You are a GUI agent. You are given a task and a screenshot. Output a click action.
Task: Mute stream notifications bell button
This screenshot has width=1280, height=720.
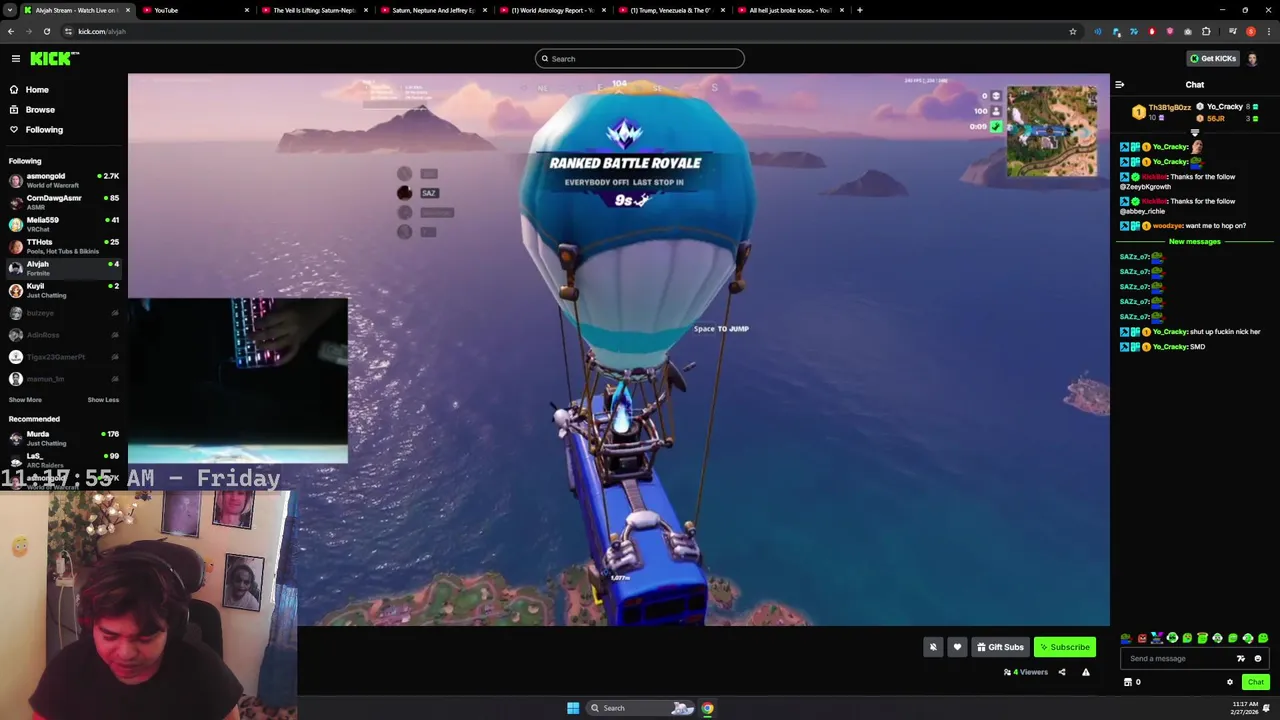pyautogui.click(x=933, y=647)
